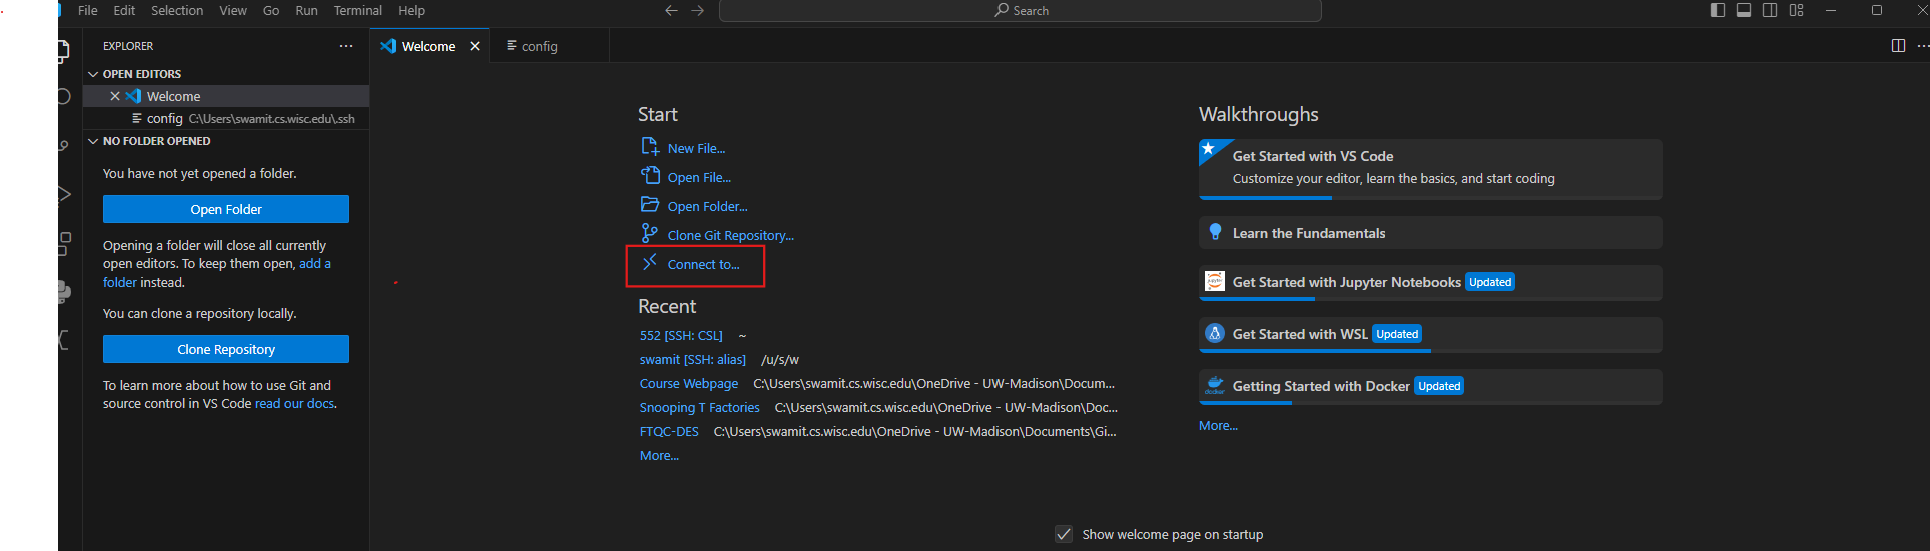
Task: Open Getting Started with Docker walkthrough
Action: (1430, 386)
